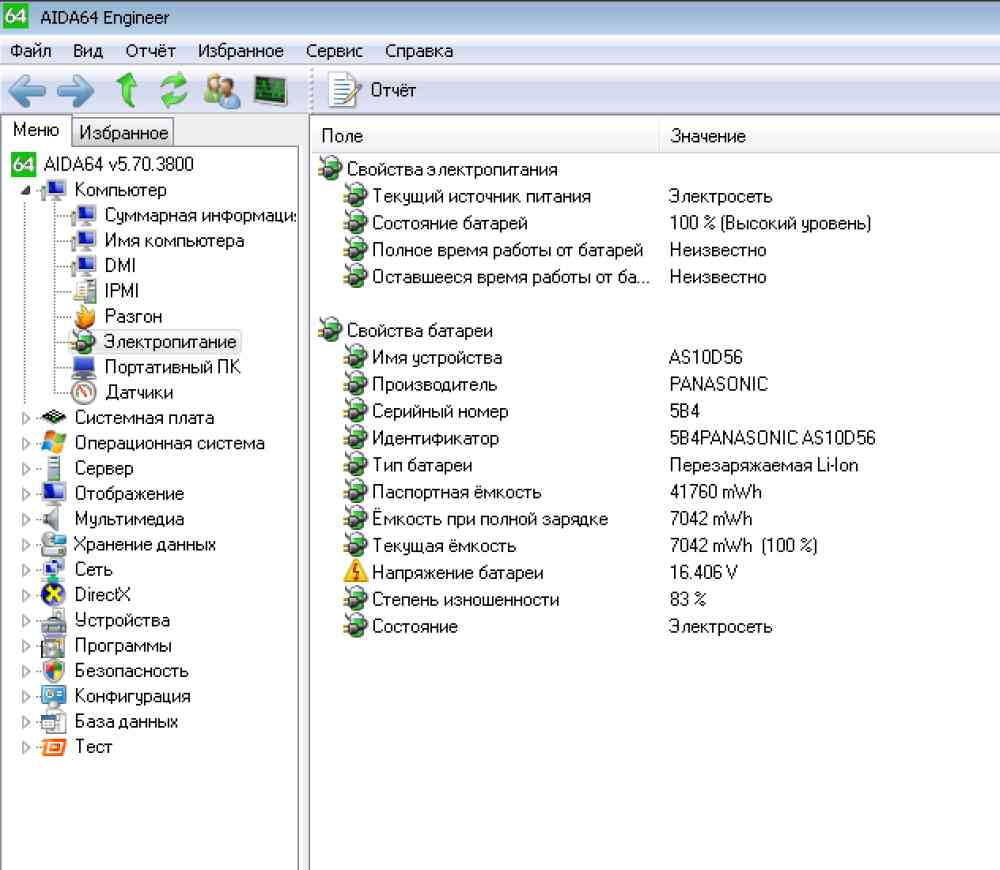Image resolution: width=1000 pixels, height=870 pixels.
Task: Open the green monitor diagnostics toolbar icon
Action: [270, 91]
